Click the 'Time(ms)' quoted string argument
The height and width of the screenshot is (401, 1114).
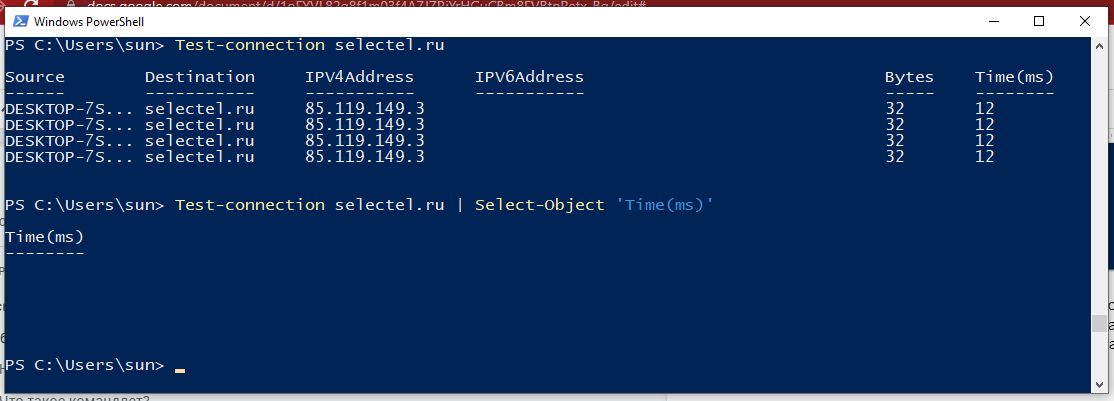(664, 205)
